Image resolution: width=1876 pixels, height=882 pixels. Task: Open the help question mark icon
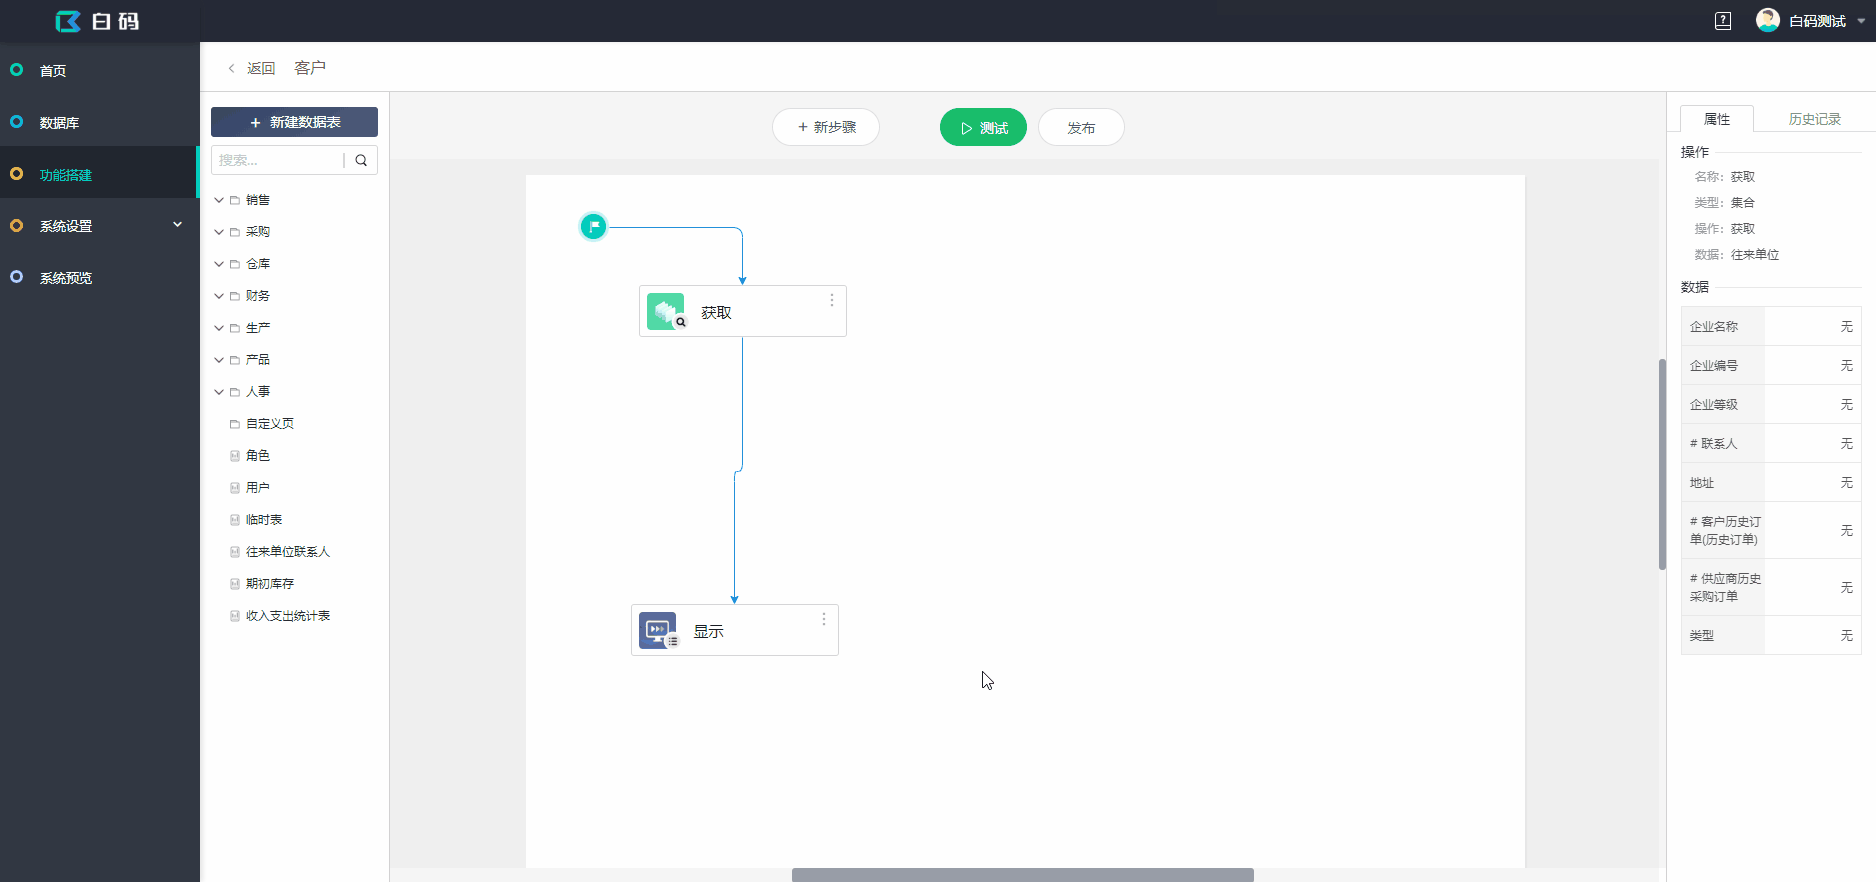(x=1722, y=21)
